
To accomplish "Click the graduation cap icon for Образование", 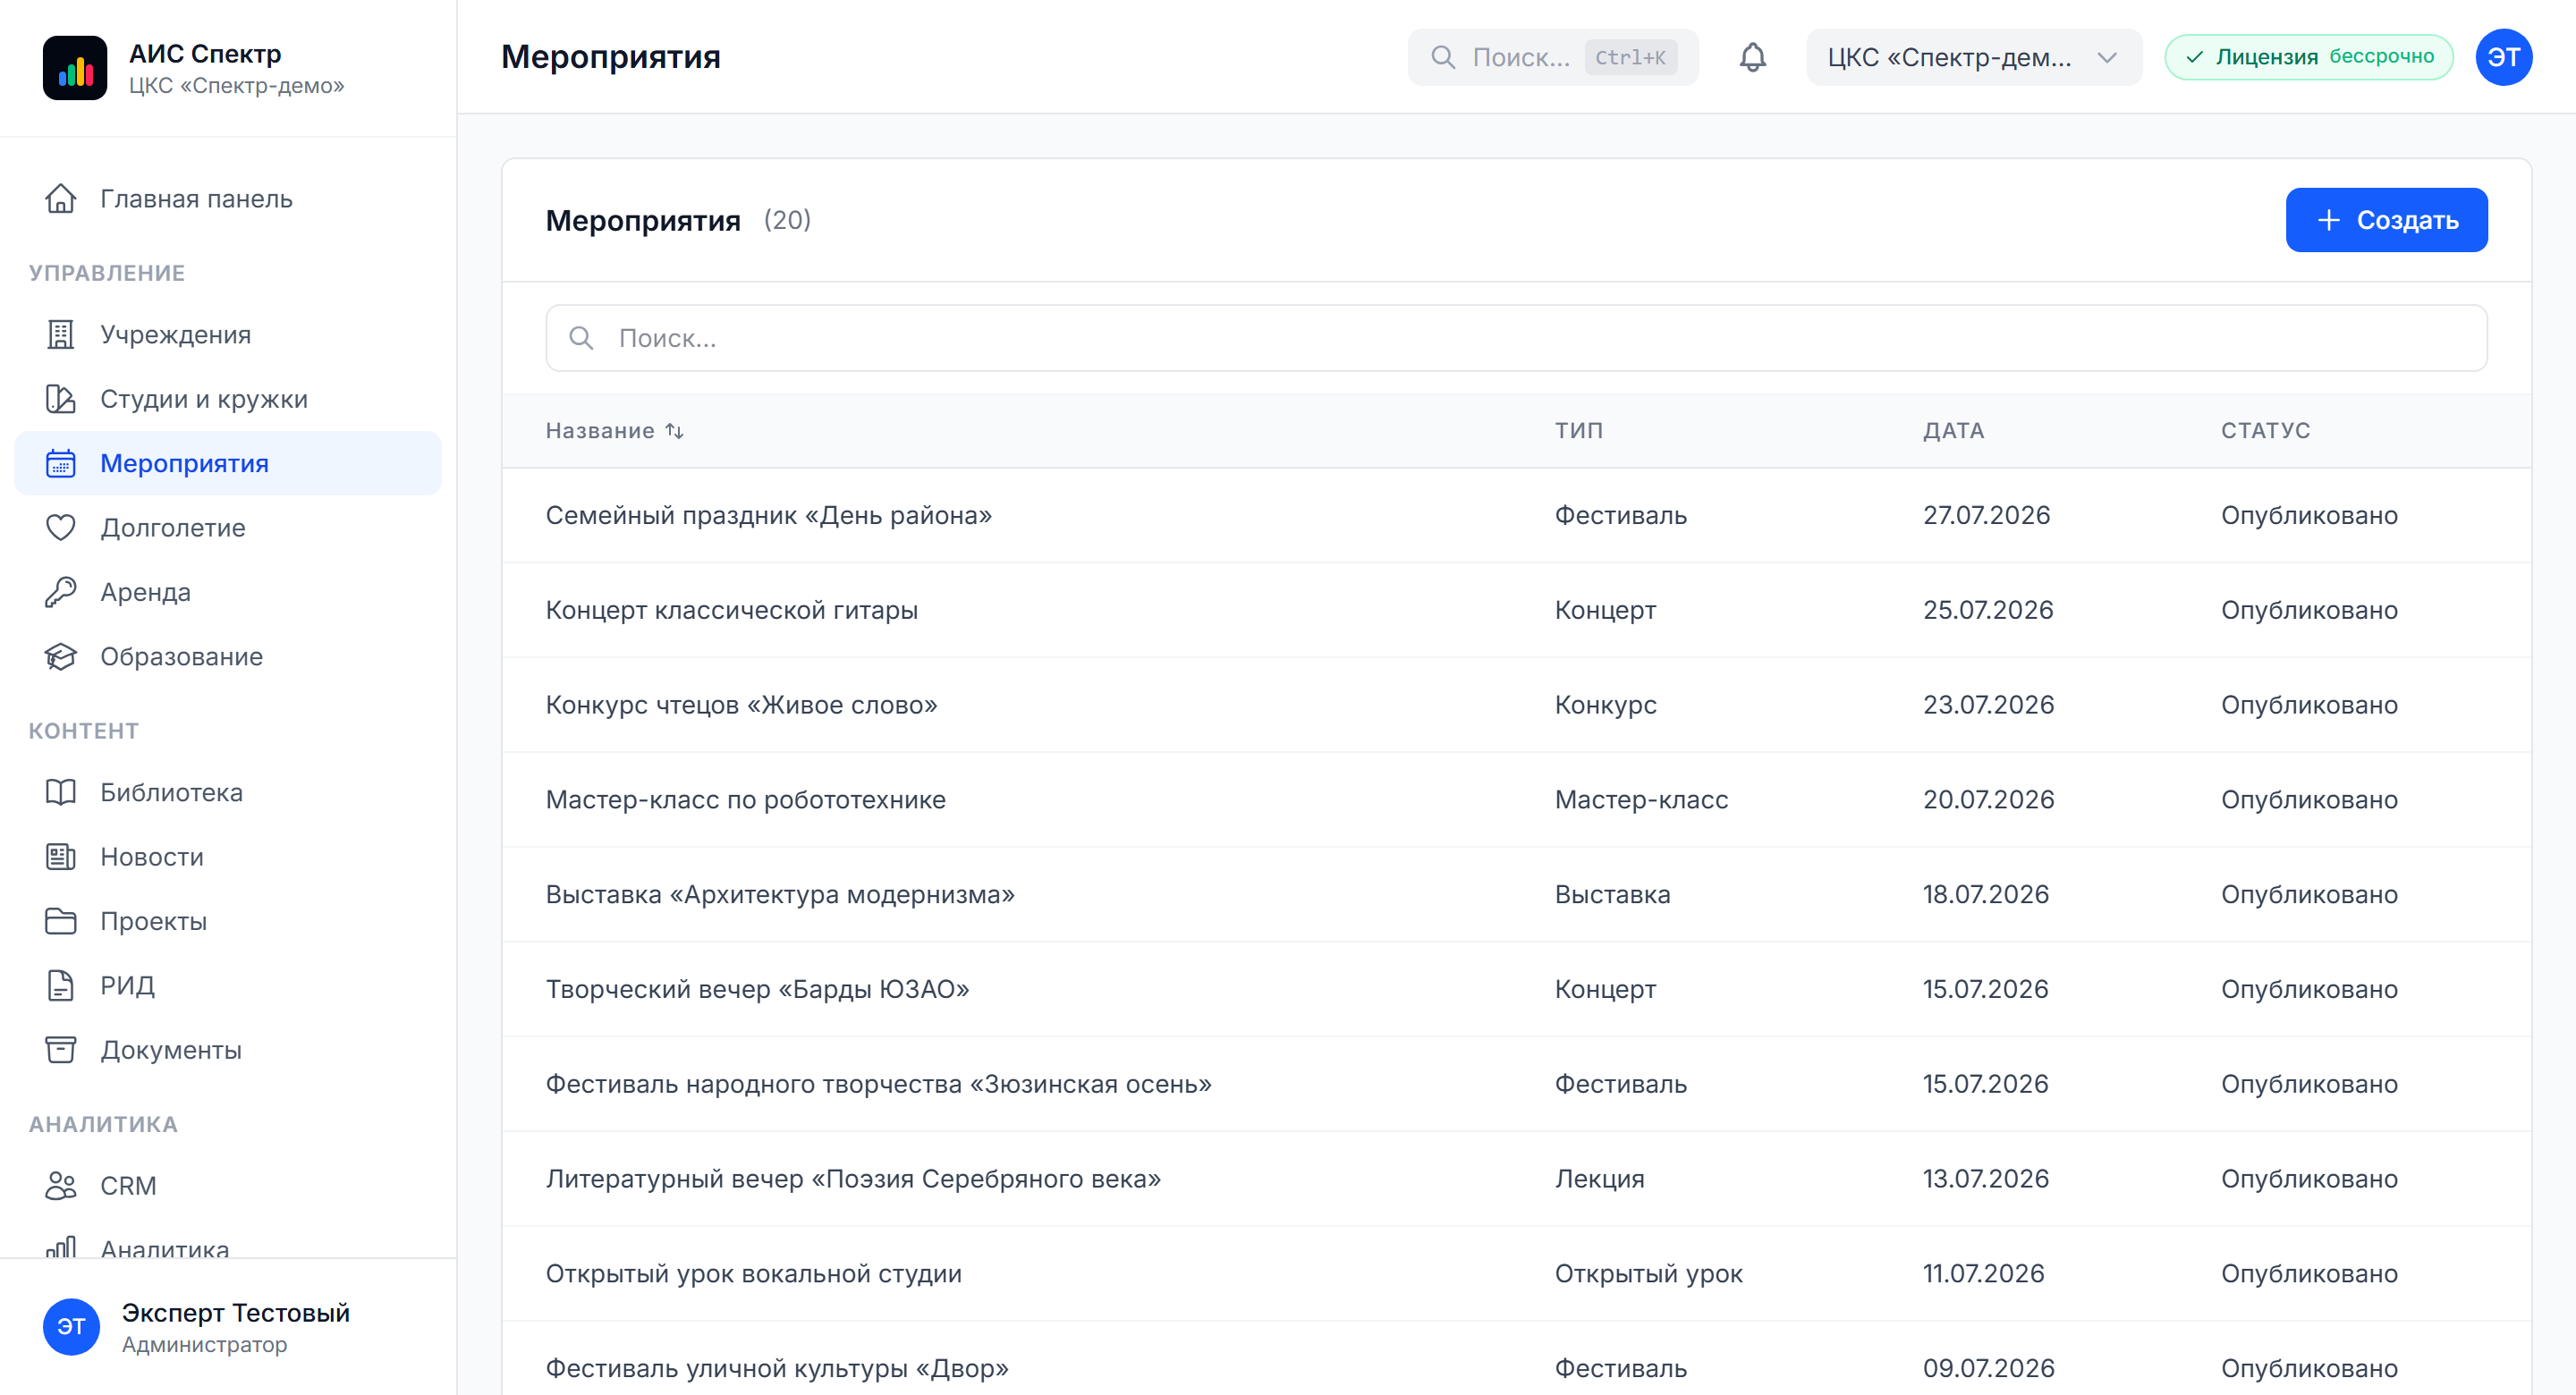I will click(61, 657).
